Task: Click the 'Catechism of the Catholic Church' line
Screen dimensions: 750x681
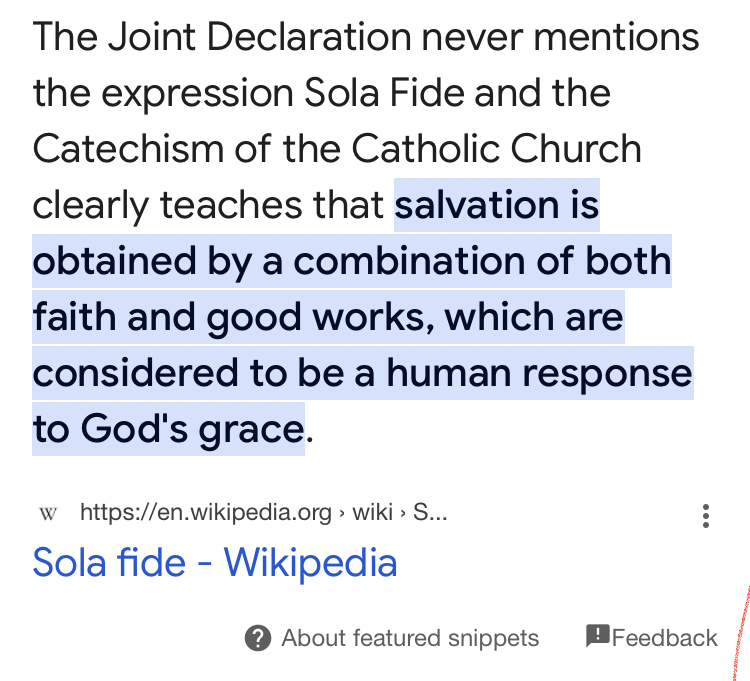Action: 337,148
